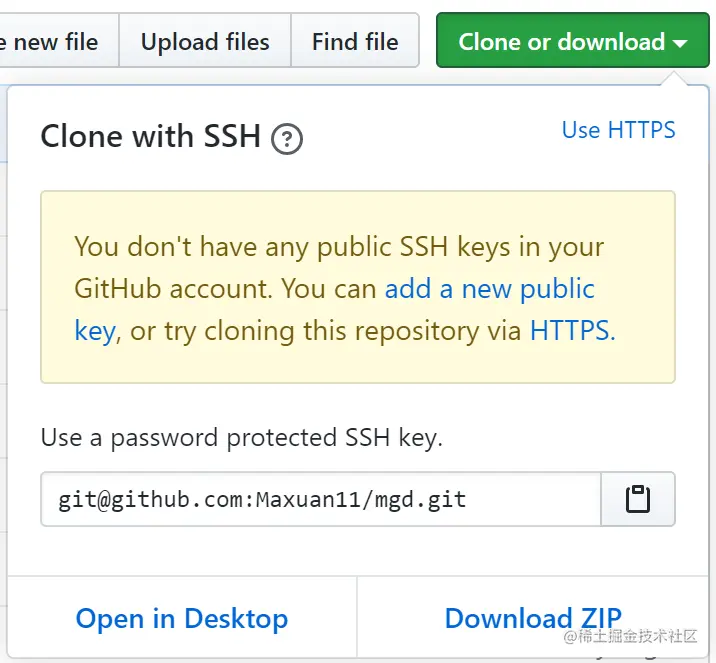
Task: Switch to Use HTTPS cloning
Action: [618, 130]
